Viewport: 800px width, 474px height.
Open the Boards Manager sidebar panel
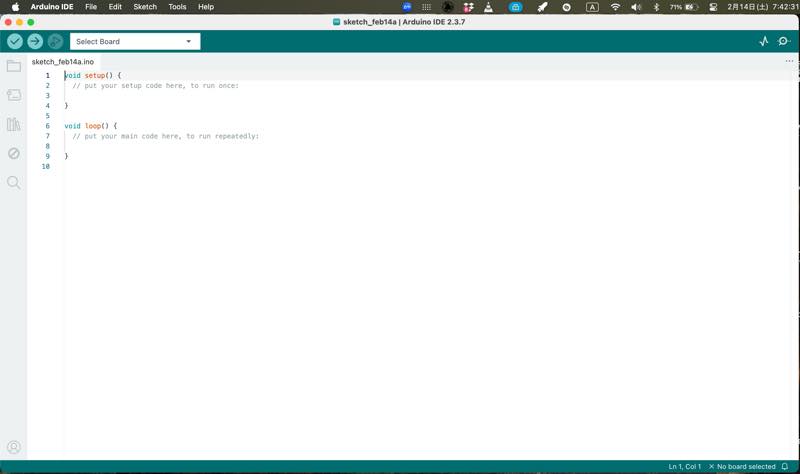coord(14,95)
